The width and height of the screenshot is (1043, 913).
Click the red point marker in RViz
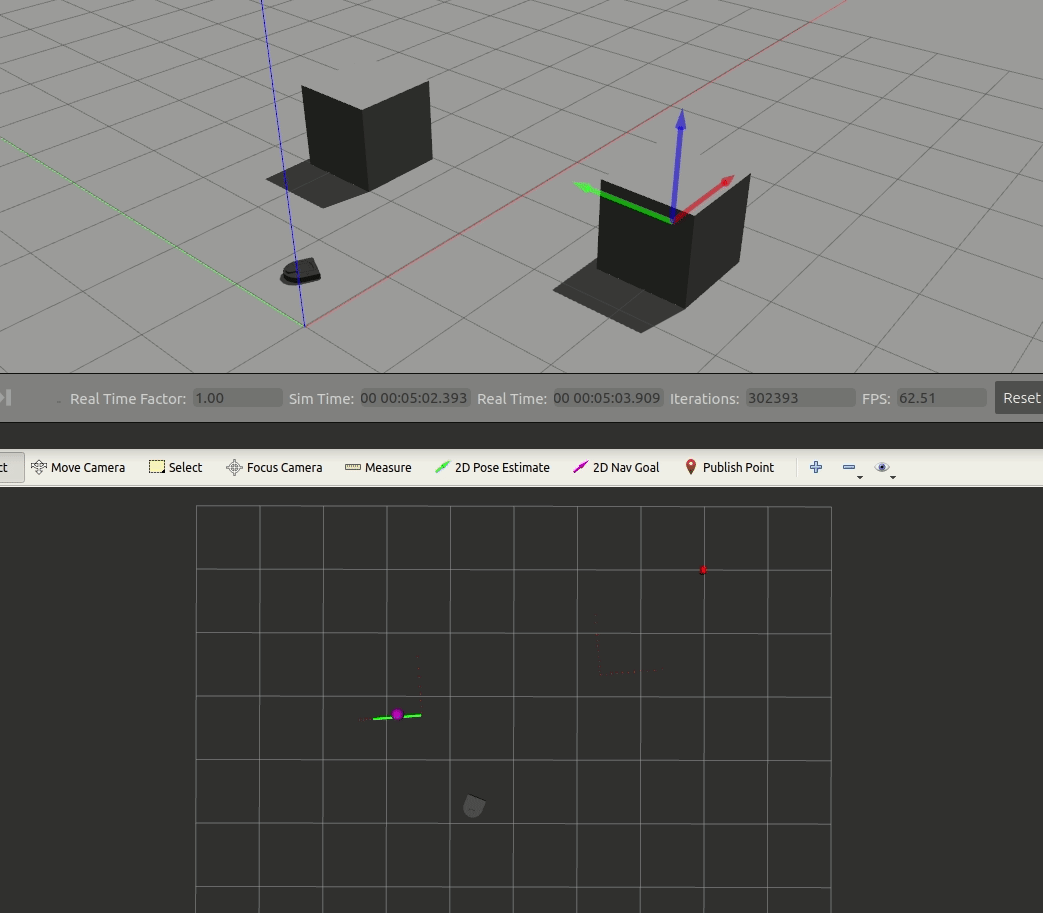click(703, 570)
